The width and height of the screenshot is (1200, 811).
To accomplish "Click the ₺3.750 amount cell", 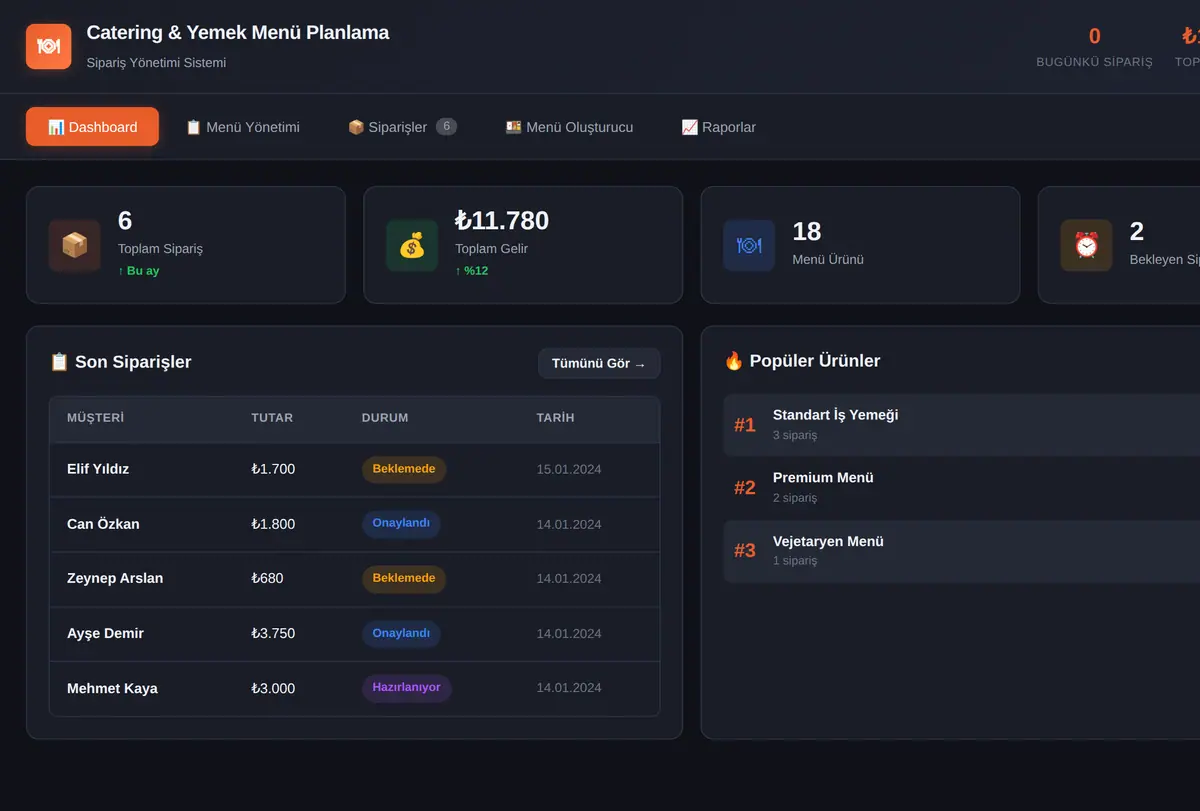I will coord(273,633).
